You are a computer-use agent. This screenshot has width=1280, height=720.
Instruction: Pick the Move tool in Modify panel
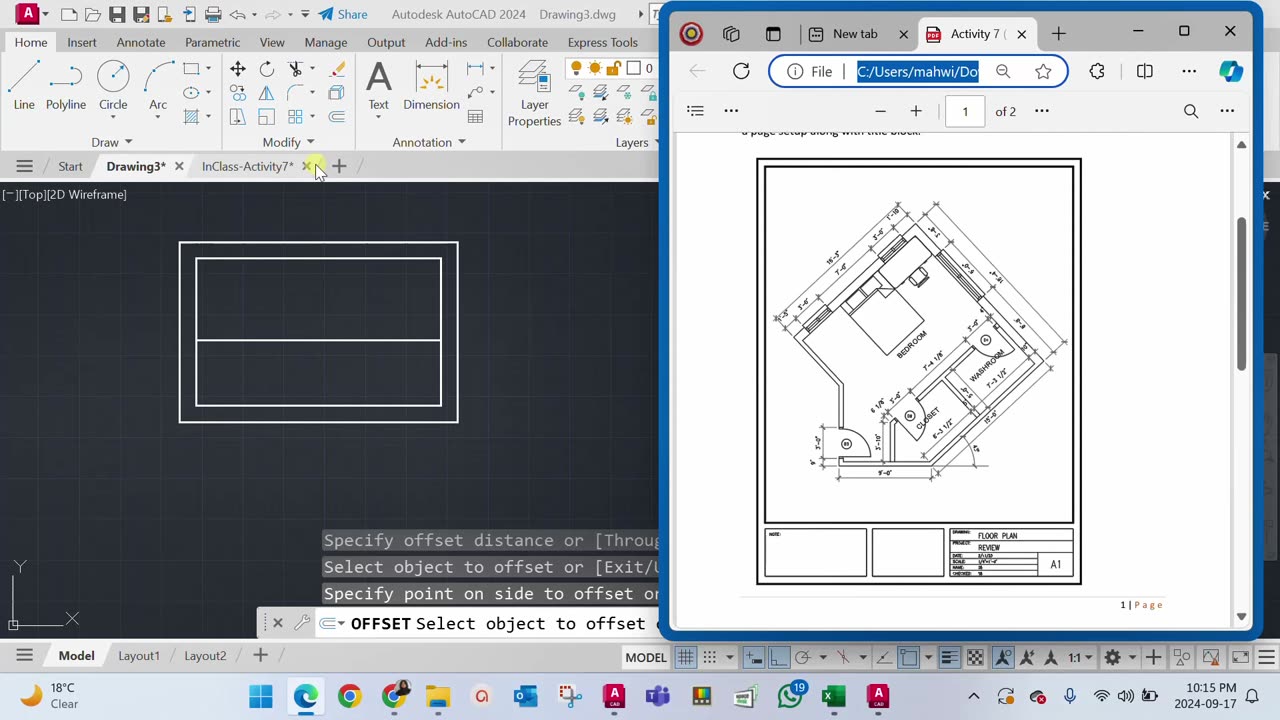(238, 69)
